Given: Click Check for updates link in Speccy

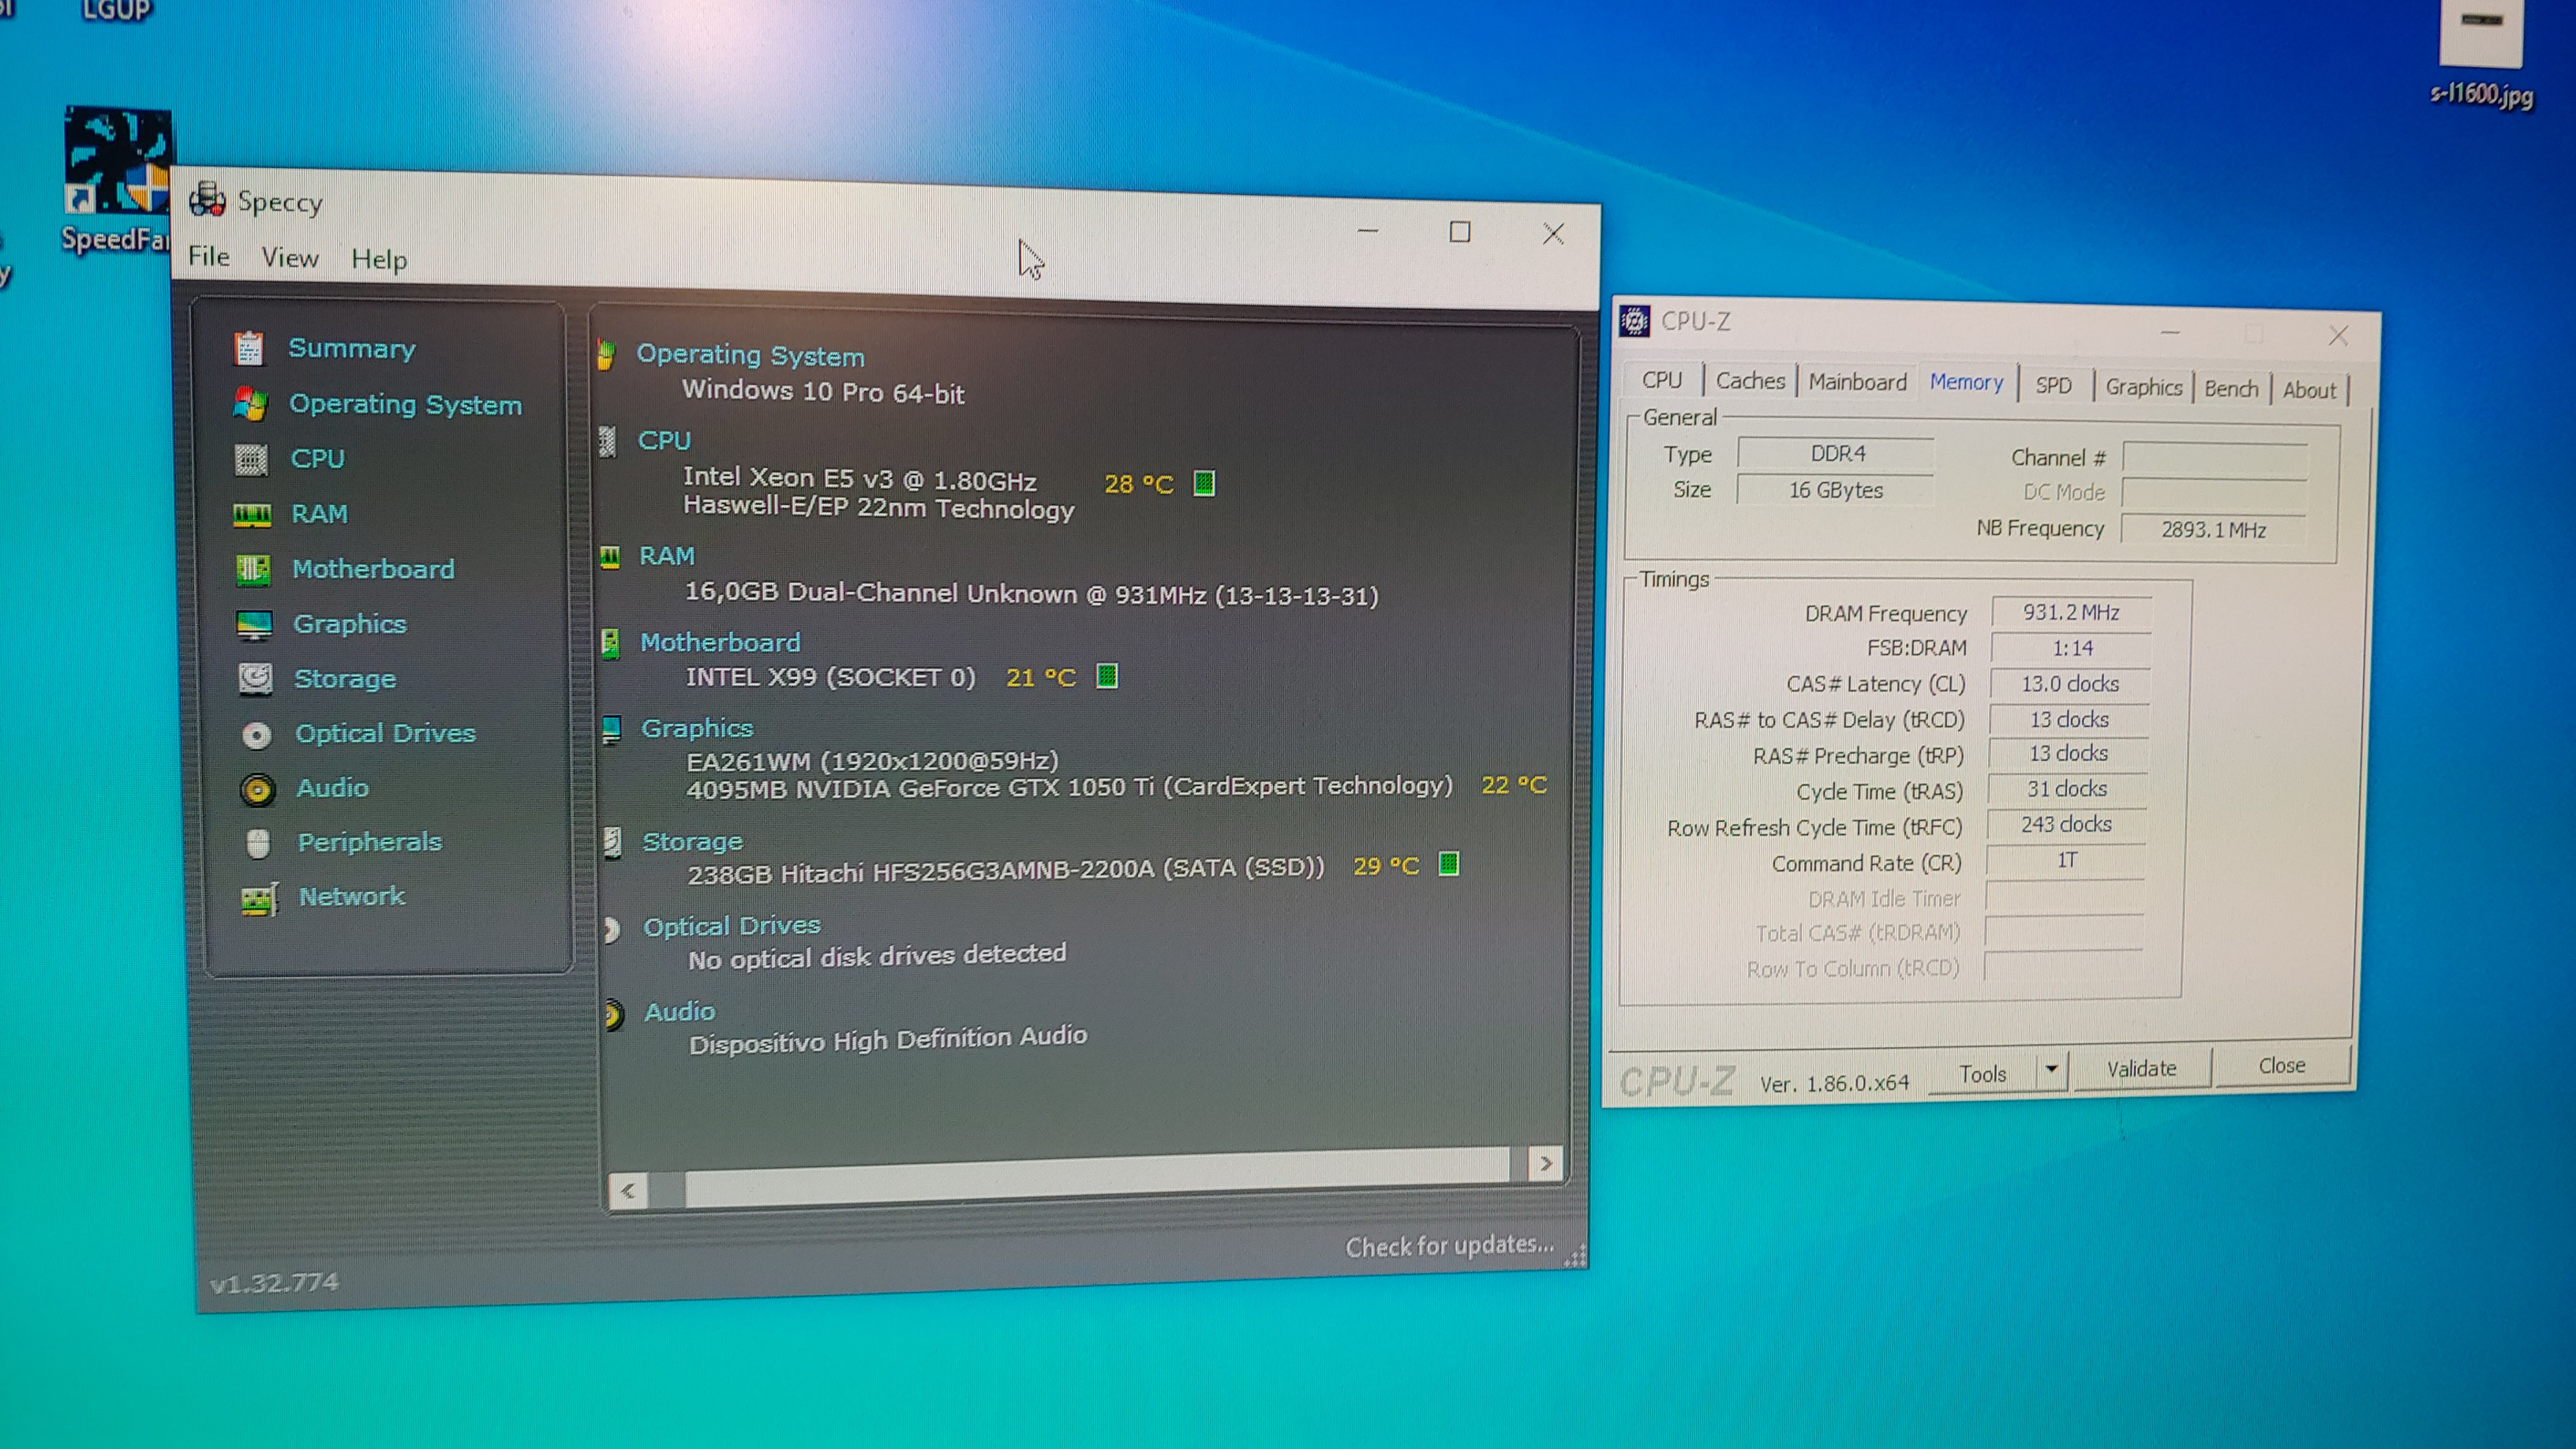Looking at the screenshot, I should 1449,1246.
